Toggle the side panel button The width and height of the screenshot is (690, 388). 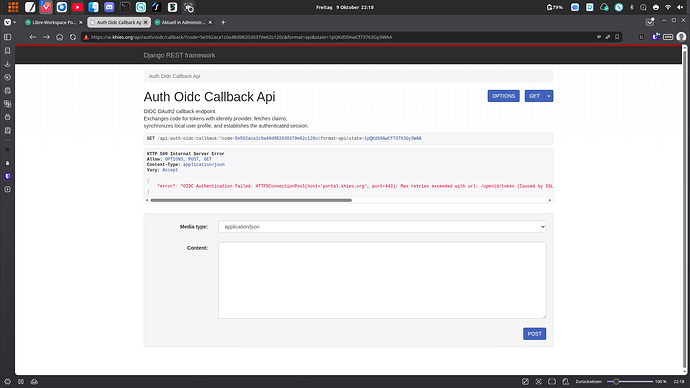(7, 37)
